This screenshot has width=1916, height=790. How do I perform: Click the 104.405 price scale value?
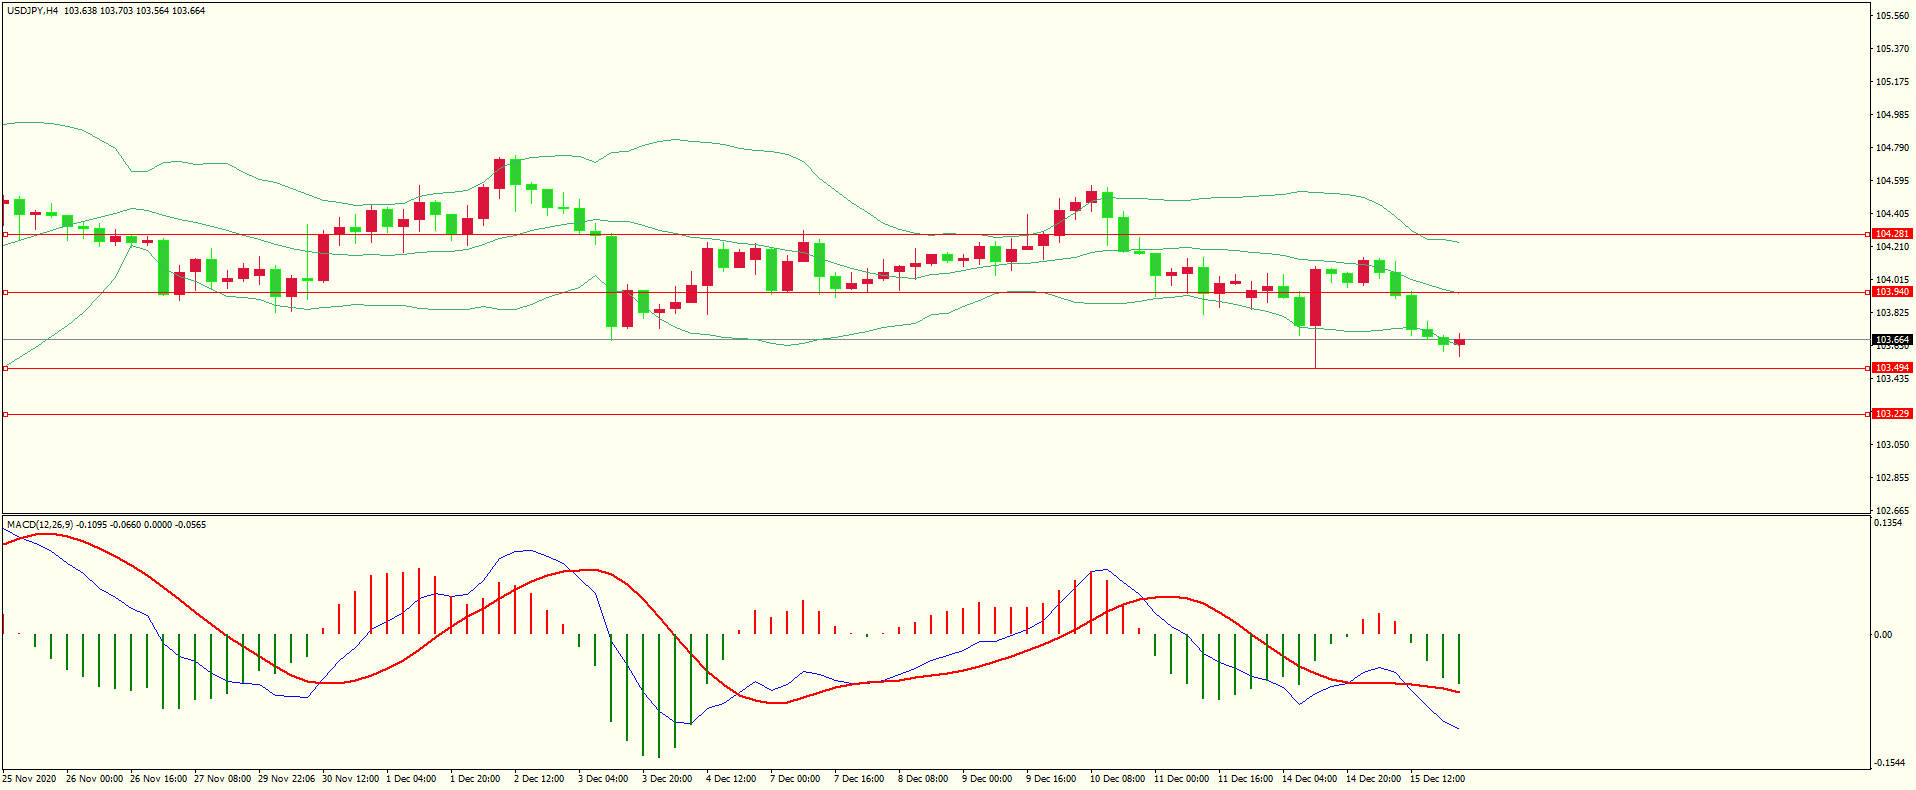(x=1892, y=214)
